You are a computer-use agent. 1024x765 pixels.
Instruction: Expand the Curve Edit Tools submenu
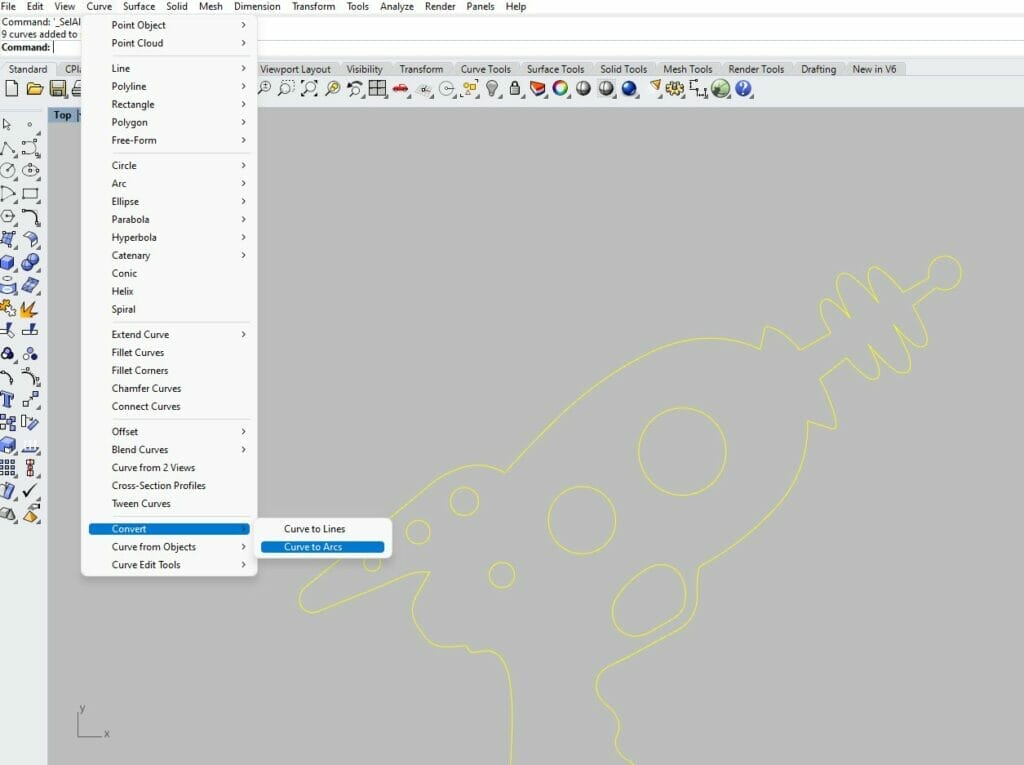169,564
